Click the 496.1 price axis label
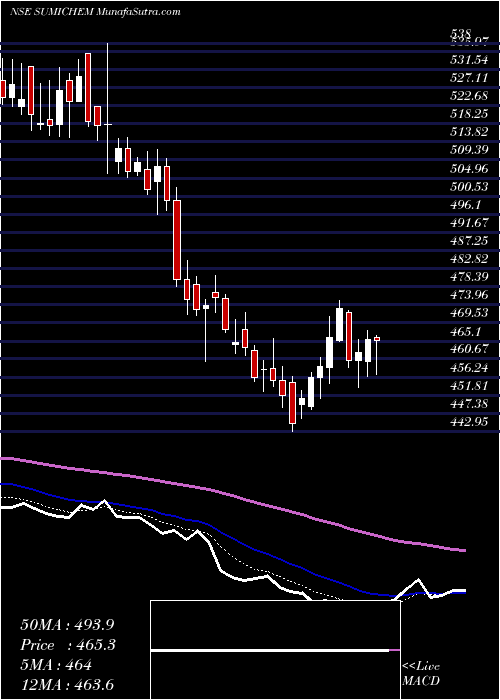This screenshot has height=700, width=500. [468, 204]
